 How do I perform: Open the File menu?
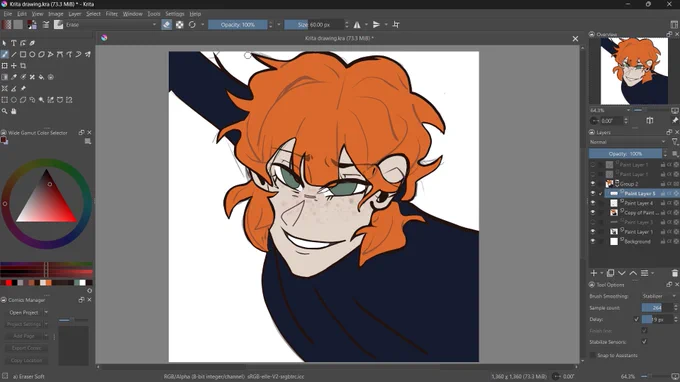[8, 14]
